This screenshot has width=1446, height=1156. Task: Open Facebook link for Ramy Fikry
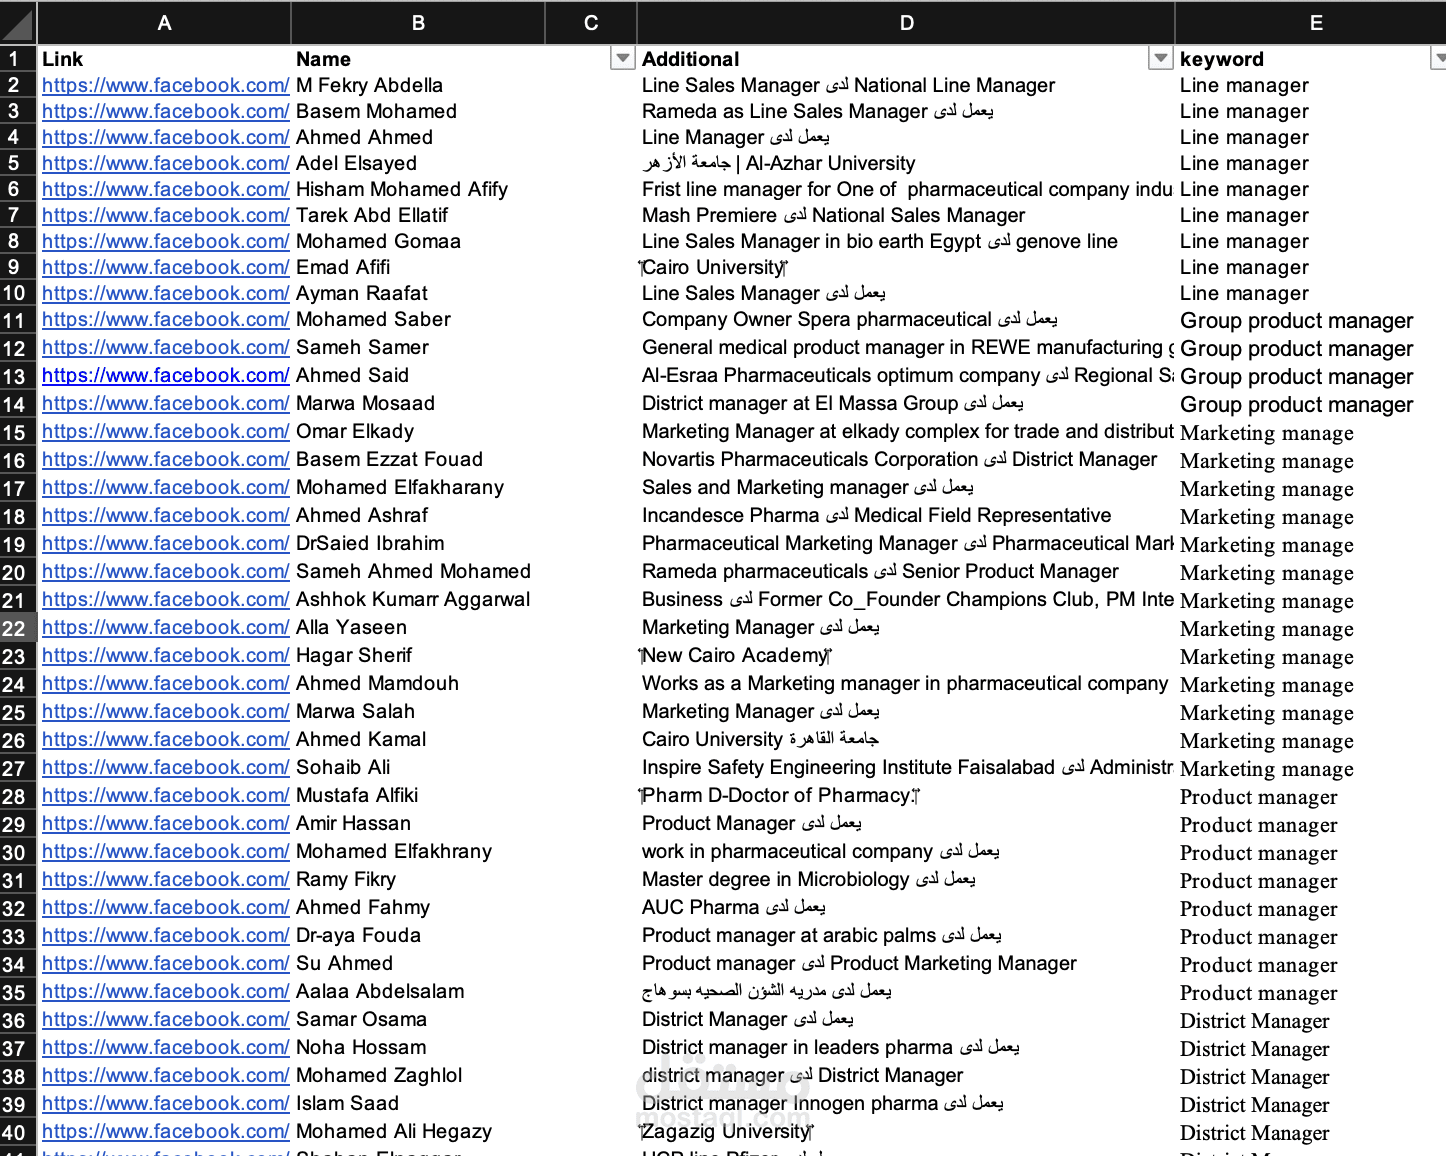165,880
